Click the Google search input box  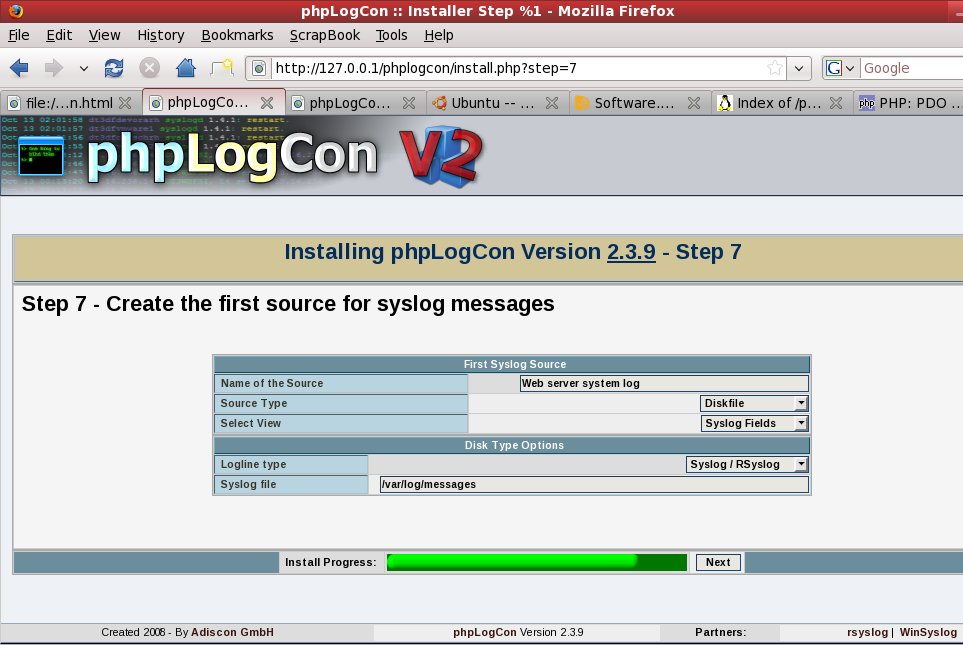[x=912, y=68]
